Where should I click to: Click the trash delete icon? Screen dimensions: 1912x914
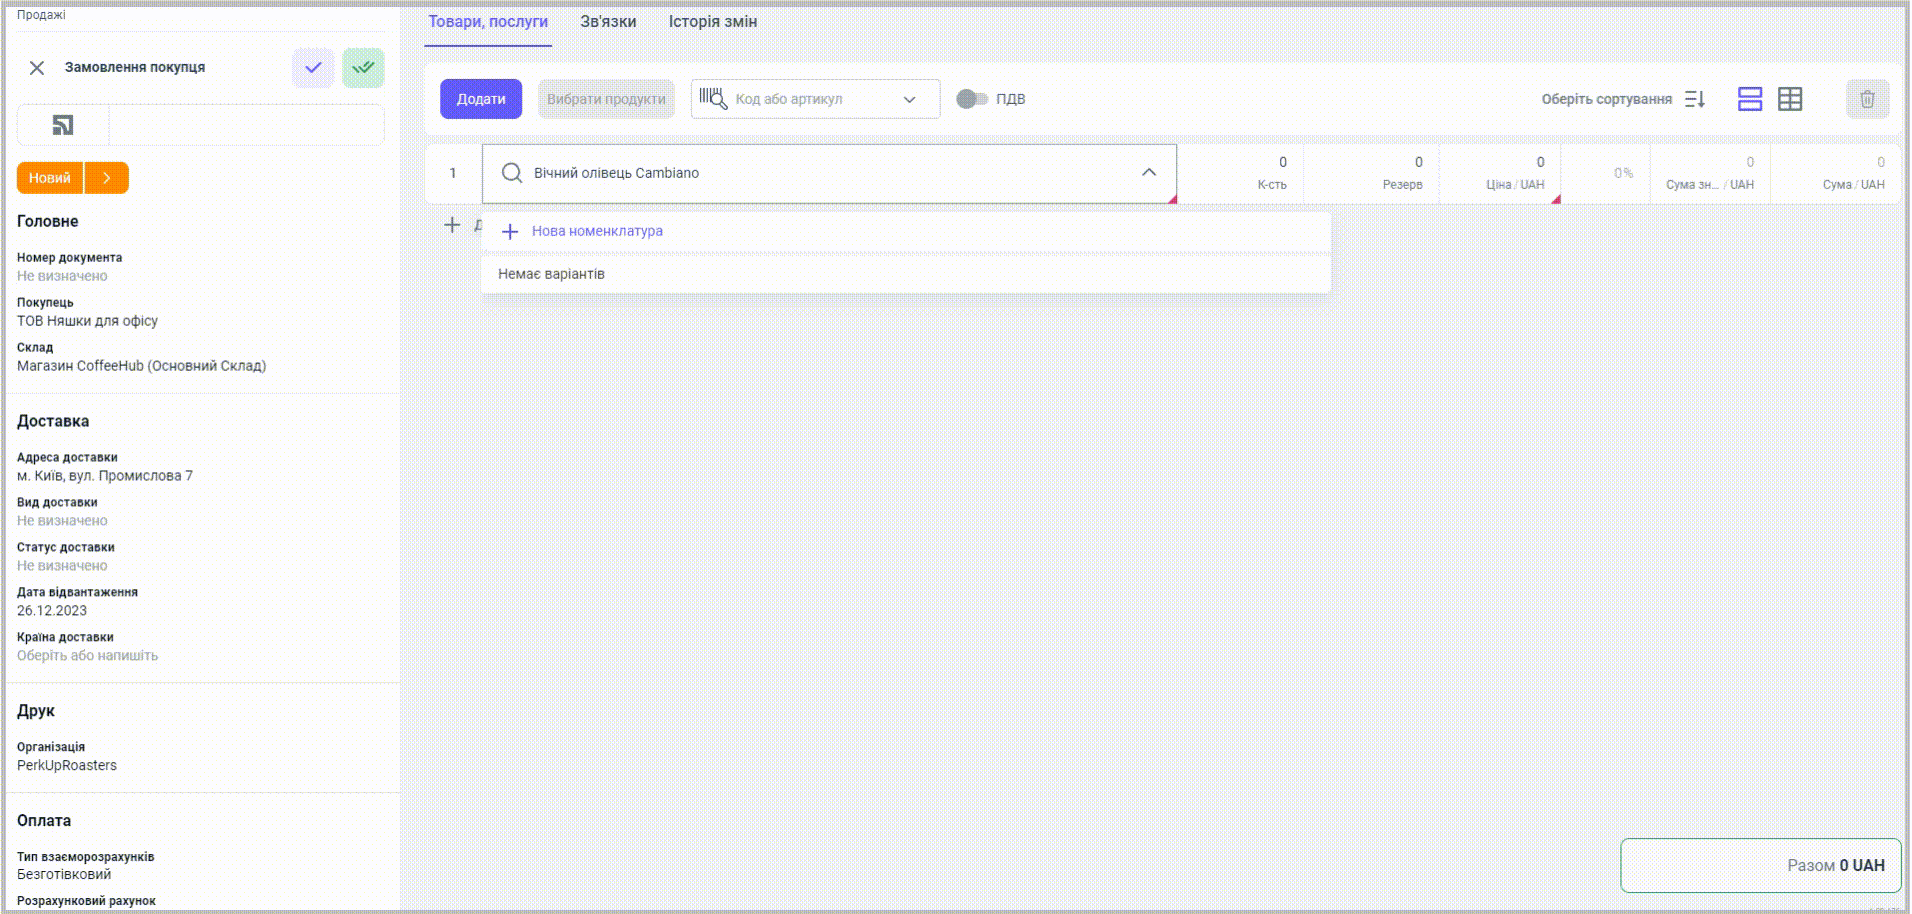pos(1867,99)
